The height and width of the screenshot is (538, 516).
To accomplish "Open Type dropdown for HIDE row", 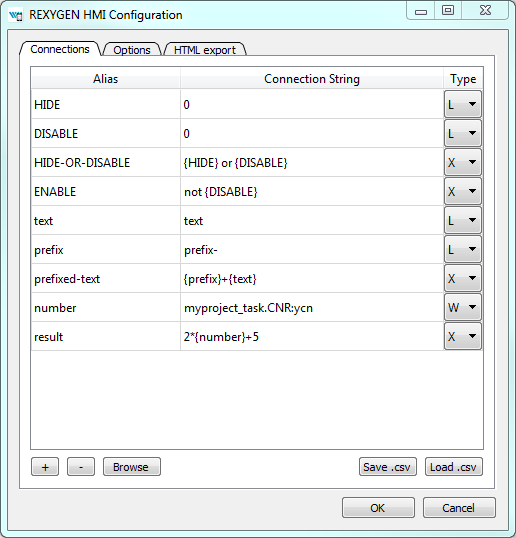I will click(463, 104).
